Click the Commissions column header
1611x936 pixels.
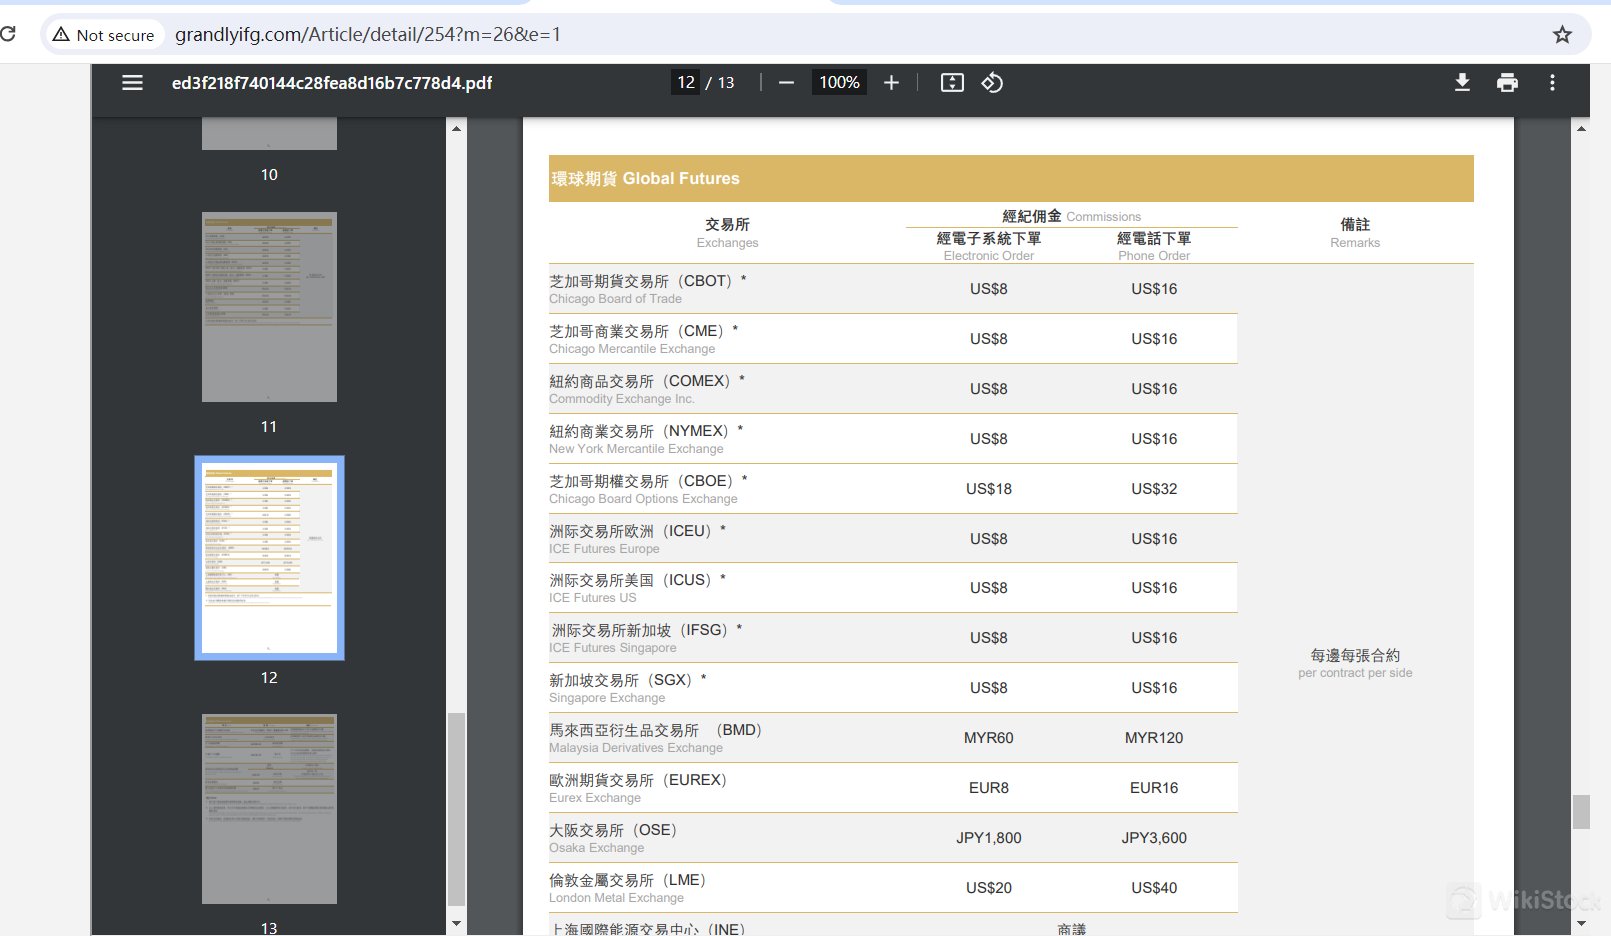tap(1071, 216)
